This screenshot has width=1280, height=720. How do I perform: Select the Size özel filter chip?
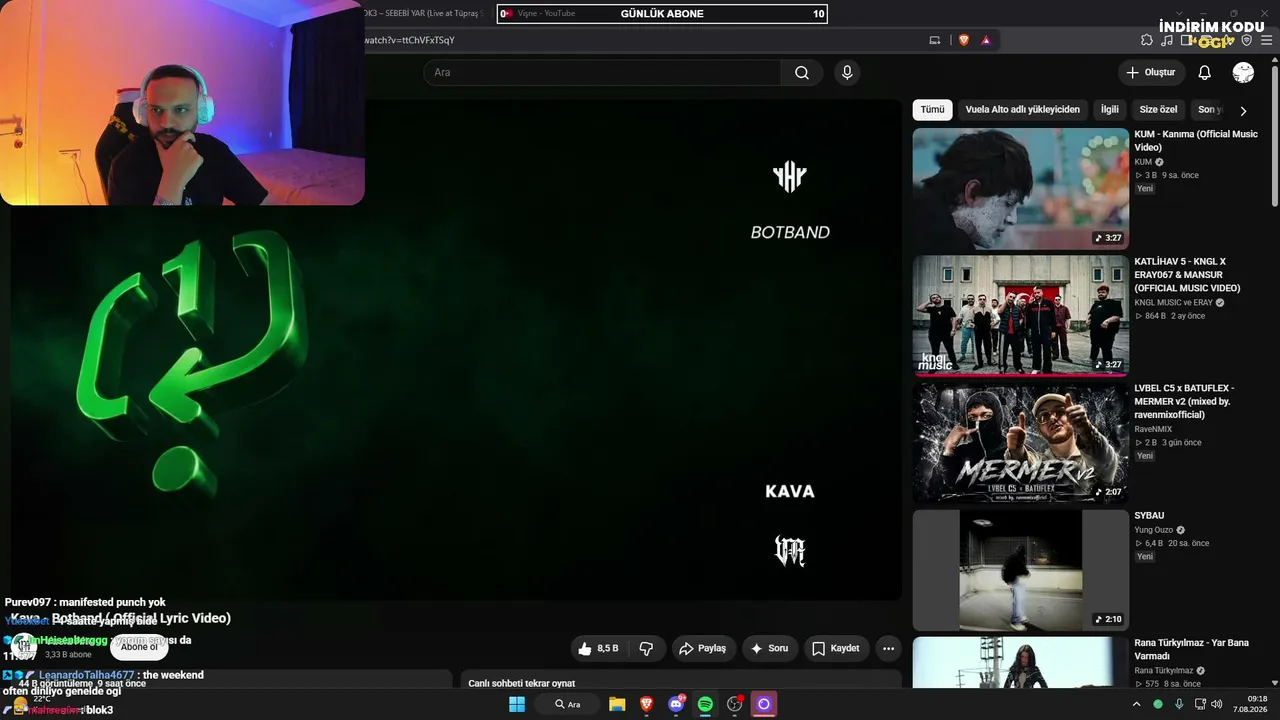(x=1159, y=110)
